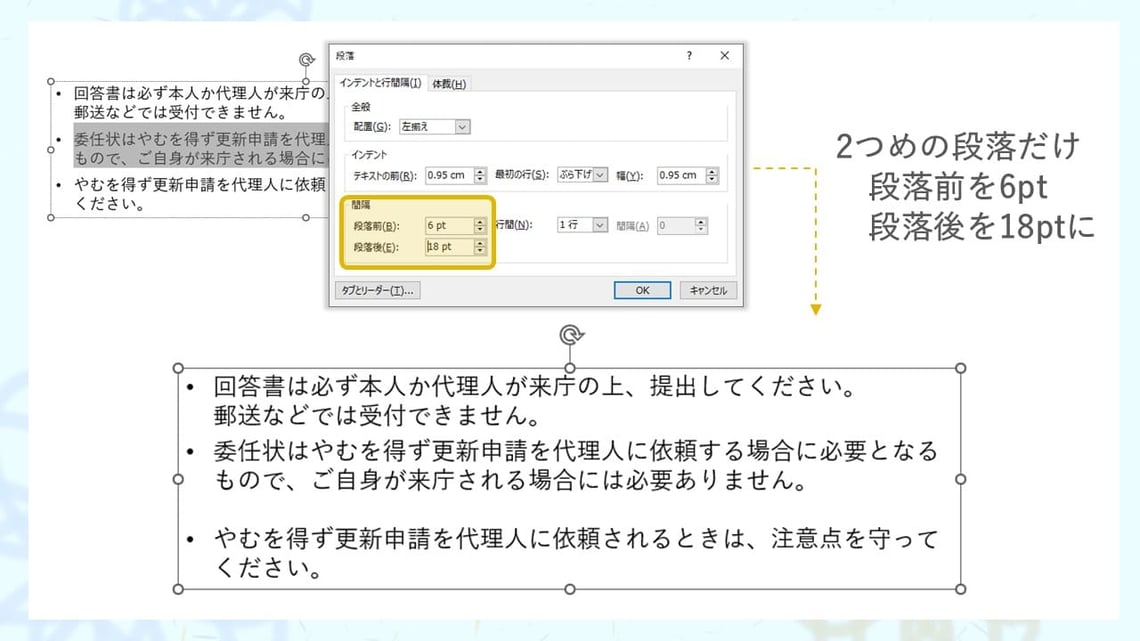The image size is (1140, 641).
Task: Increase 幅 value with its up arrow
Action: click(x=710, y=172)
